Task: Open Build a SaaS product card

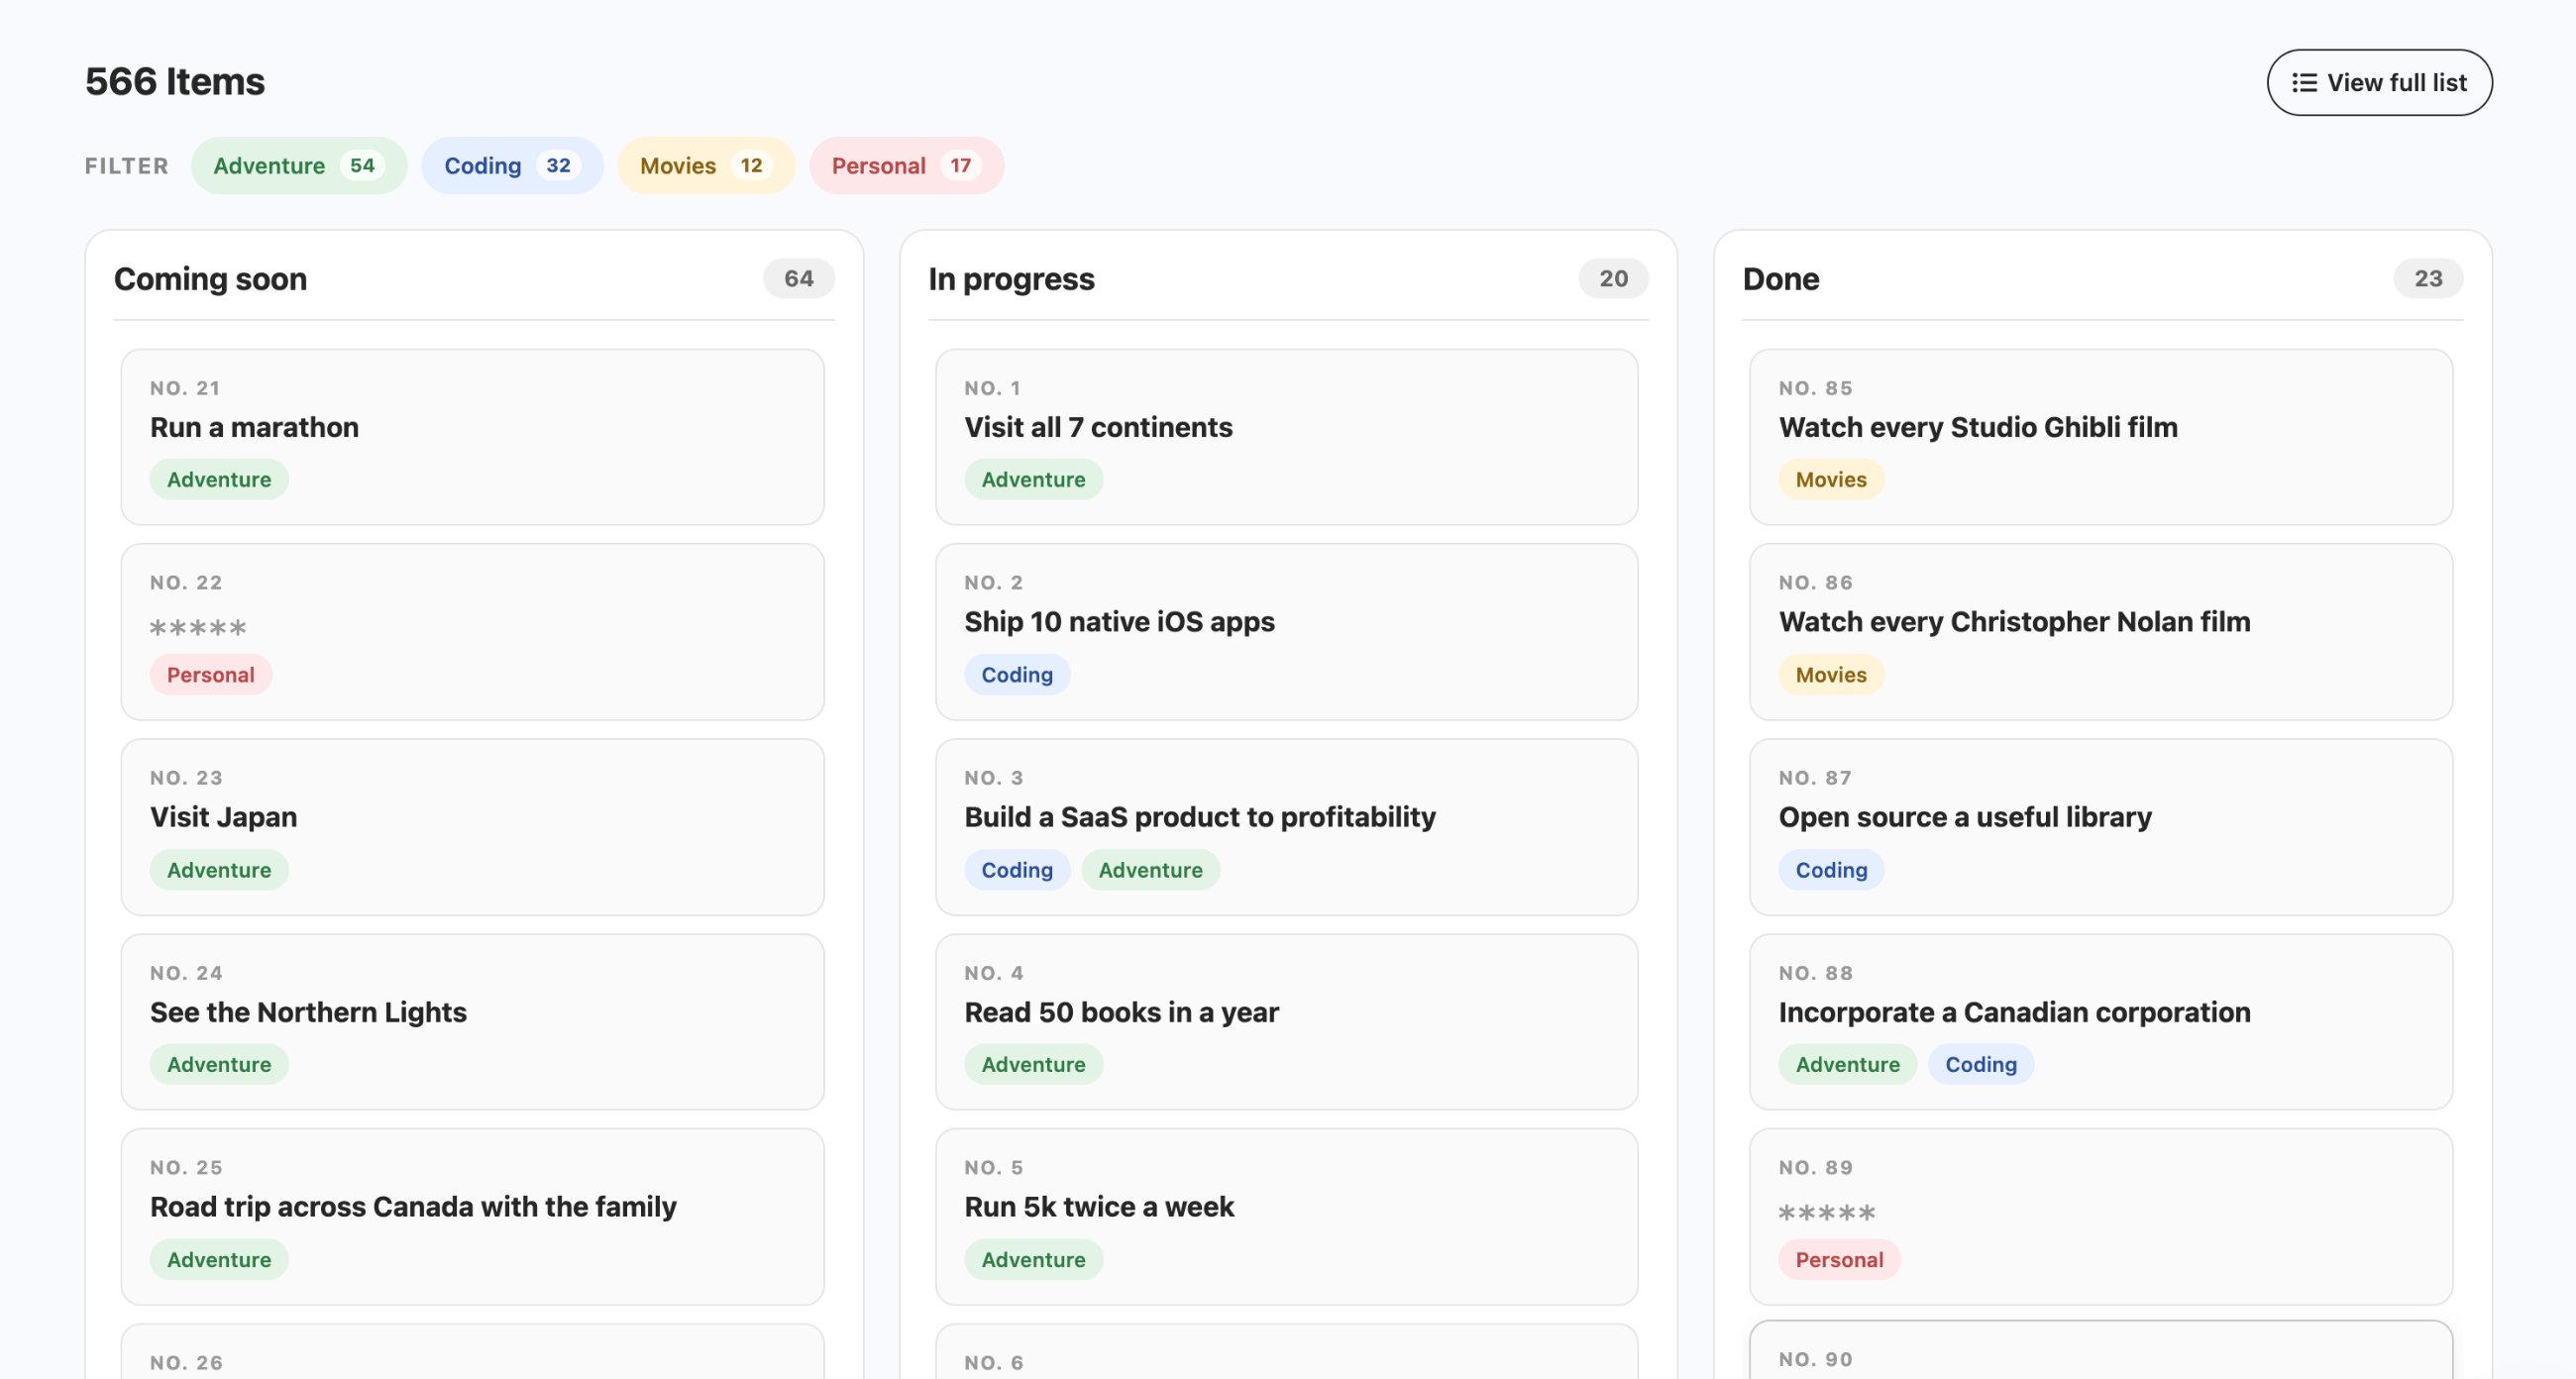Action: click(1286, 826)
